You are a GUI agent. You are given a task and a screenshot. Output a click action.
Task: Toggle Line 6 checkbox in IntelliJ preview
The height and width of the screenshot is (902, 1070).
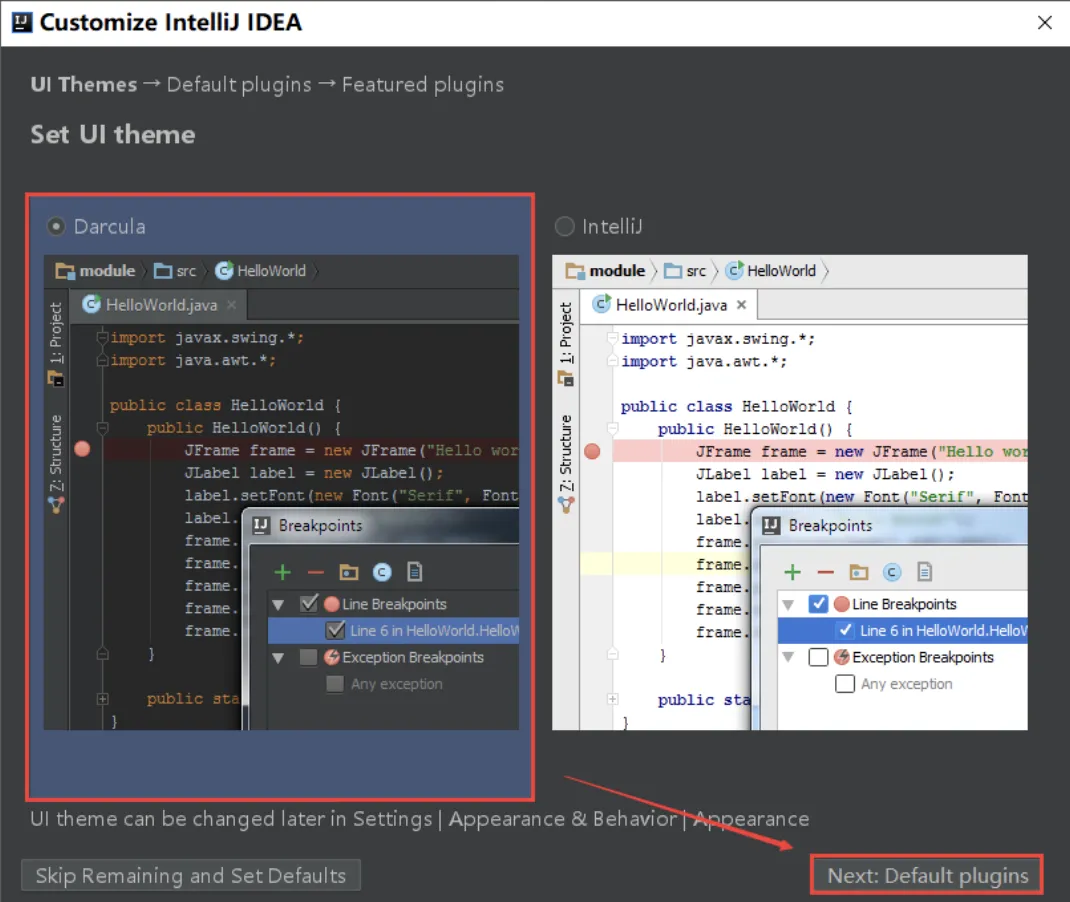845,630
